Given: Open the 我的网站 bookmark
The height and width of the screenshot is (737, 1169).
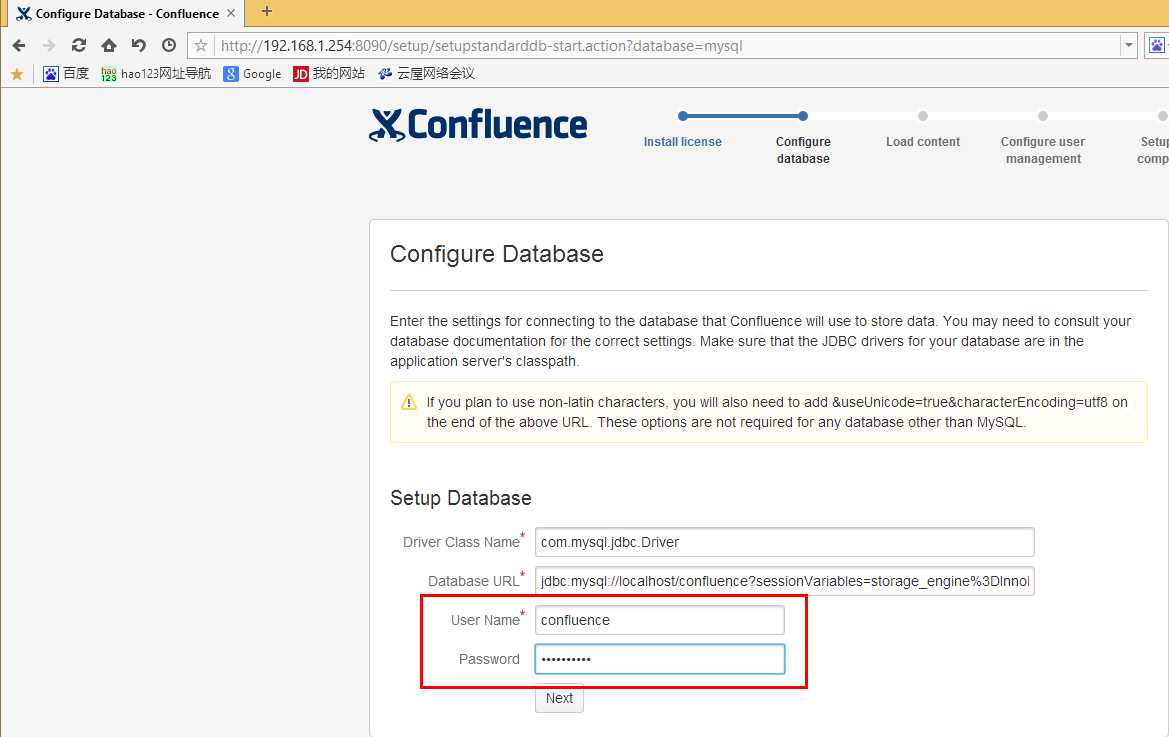Looking at the screenshot, I should point(329,73).
